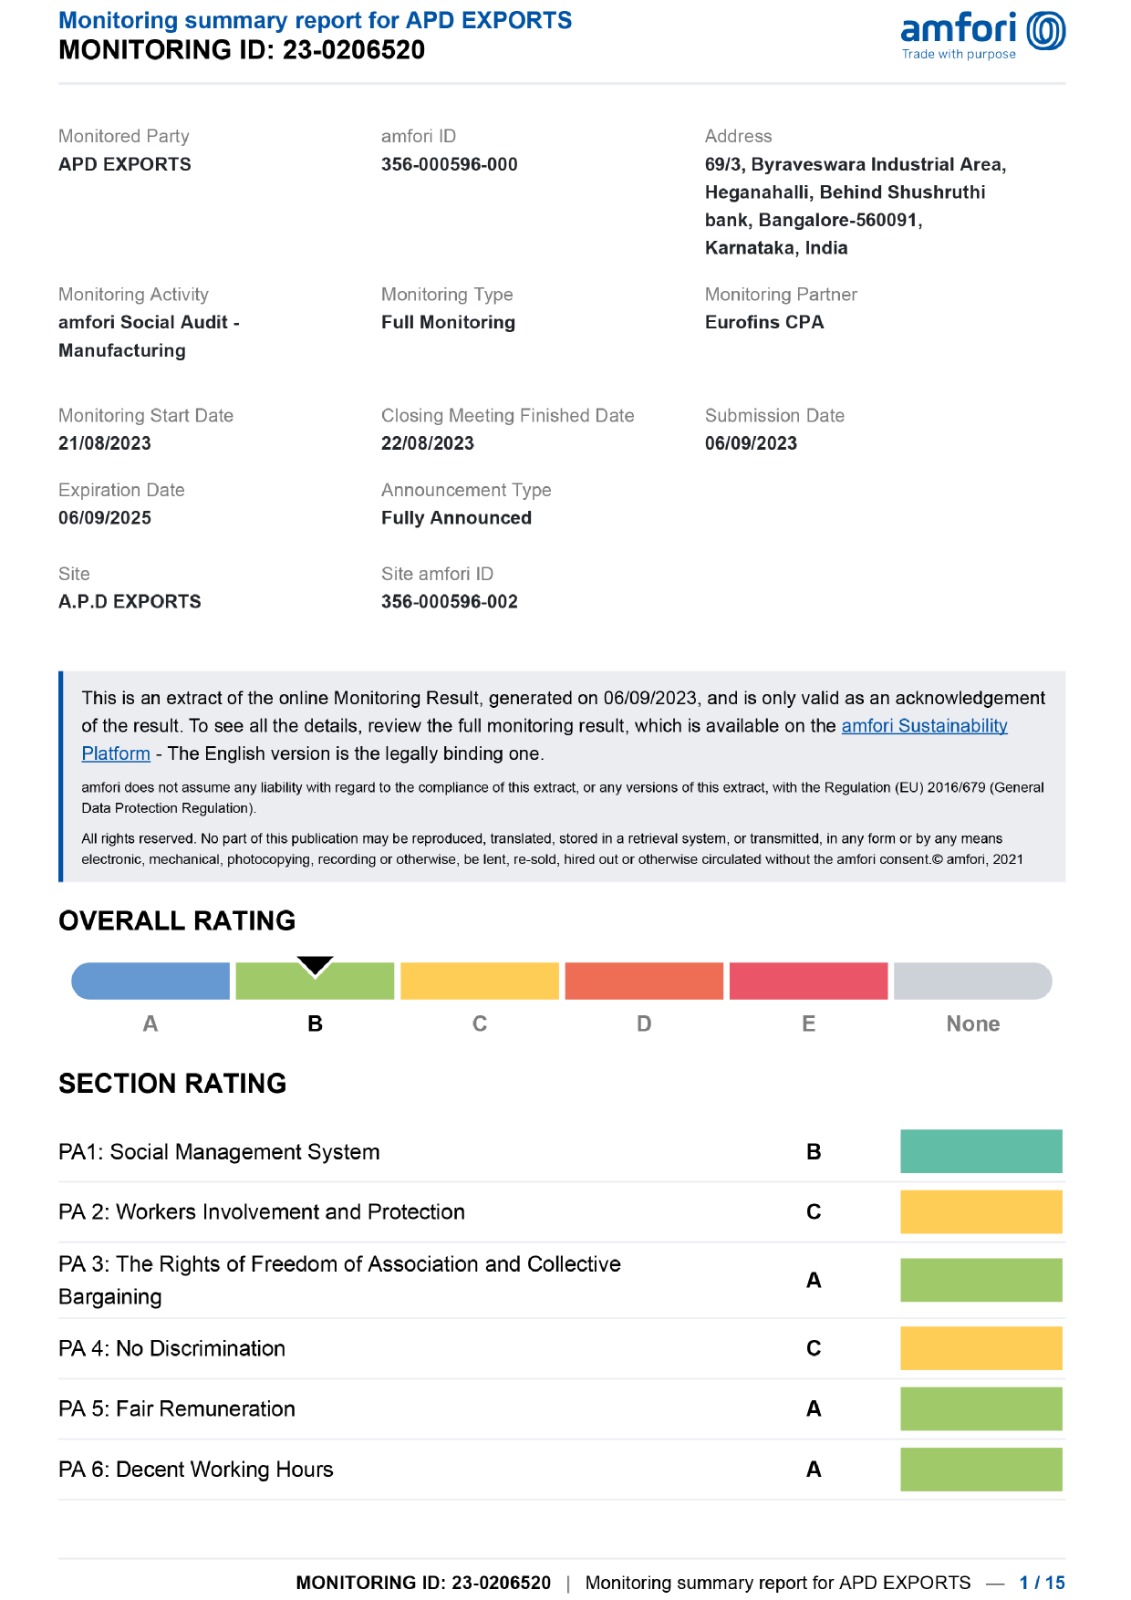This screenshot has height=1600, width=1131.
Task: Click the 'SECTION RATING' heading
Action: (x=173, y=1084)
